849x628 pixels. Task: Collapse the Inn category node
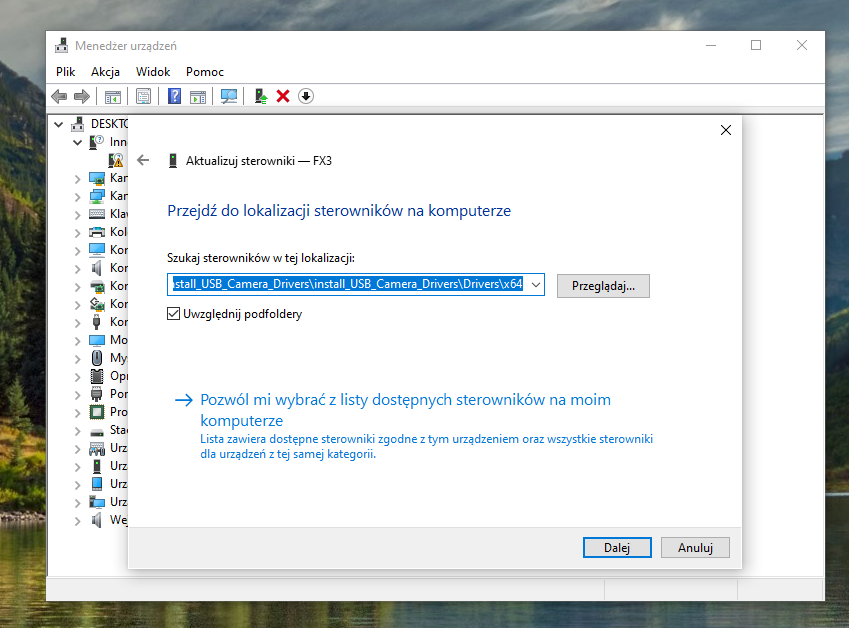pyautogui.click(x=77, y=142)
